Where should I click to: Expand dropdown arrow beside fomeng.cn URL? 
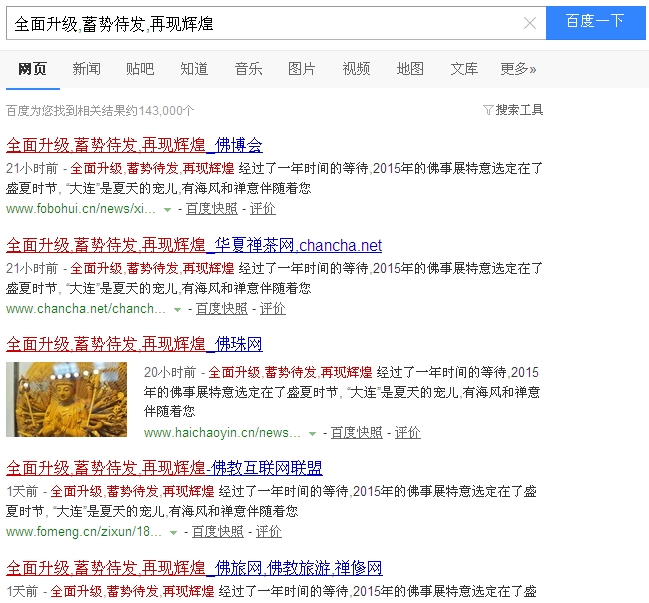coord(174,533)
